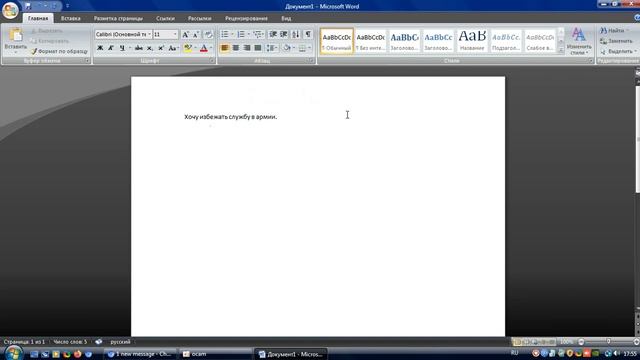Toggle bold (Ж) formatting
The height and width of the screenshot is (360, 640).
point(100,48)
